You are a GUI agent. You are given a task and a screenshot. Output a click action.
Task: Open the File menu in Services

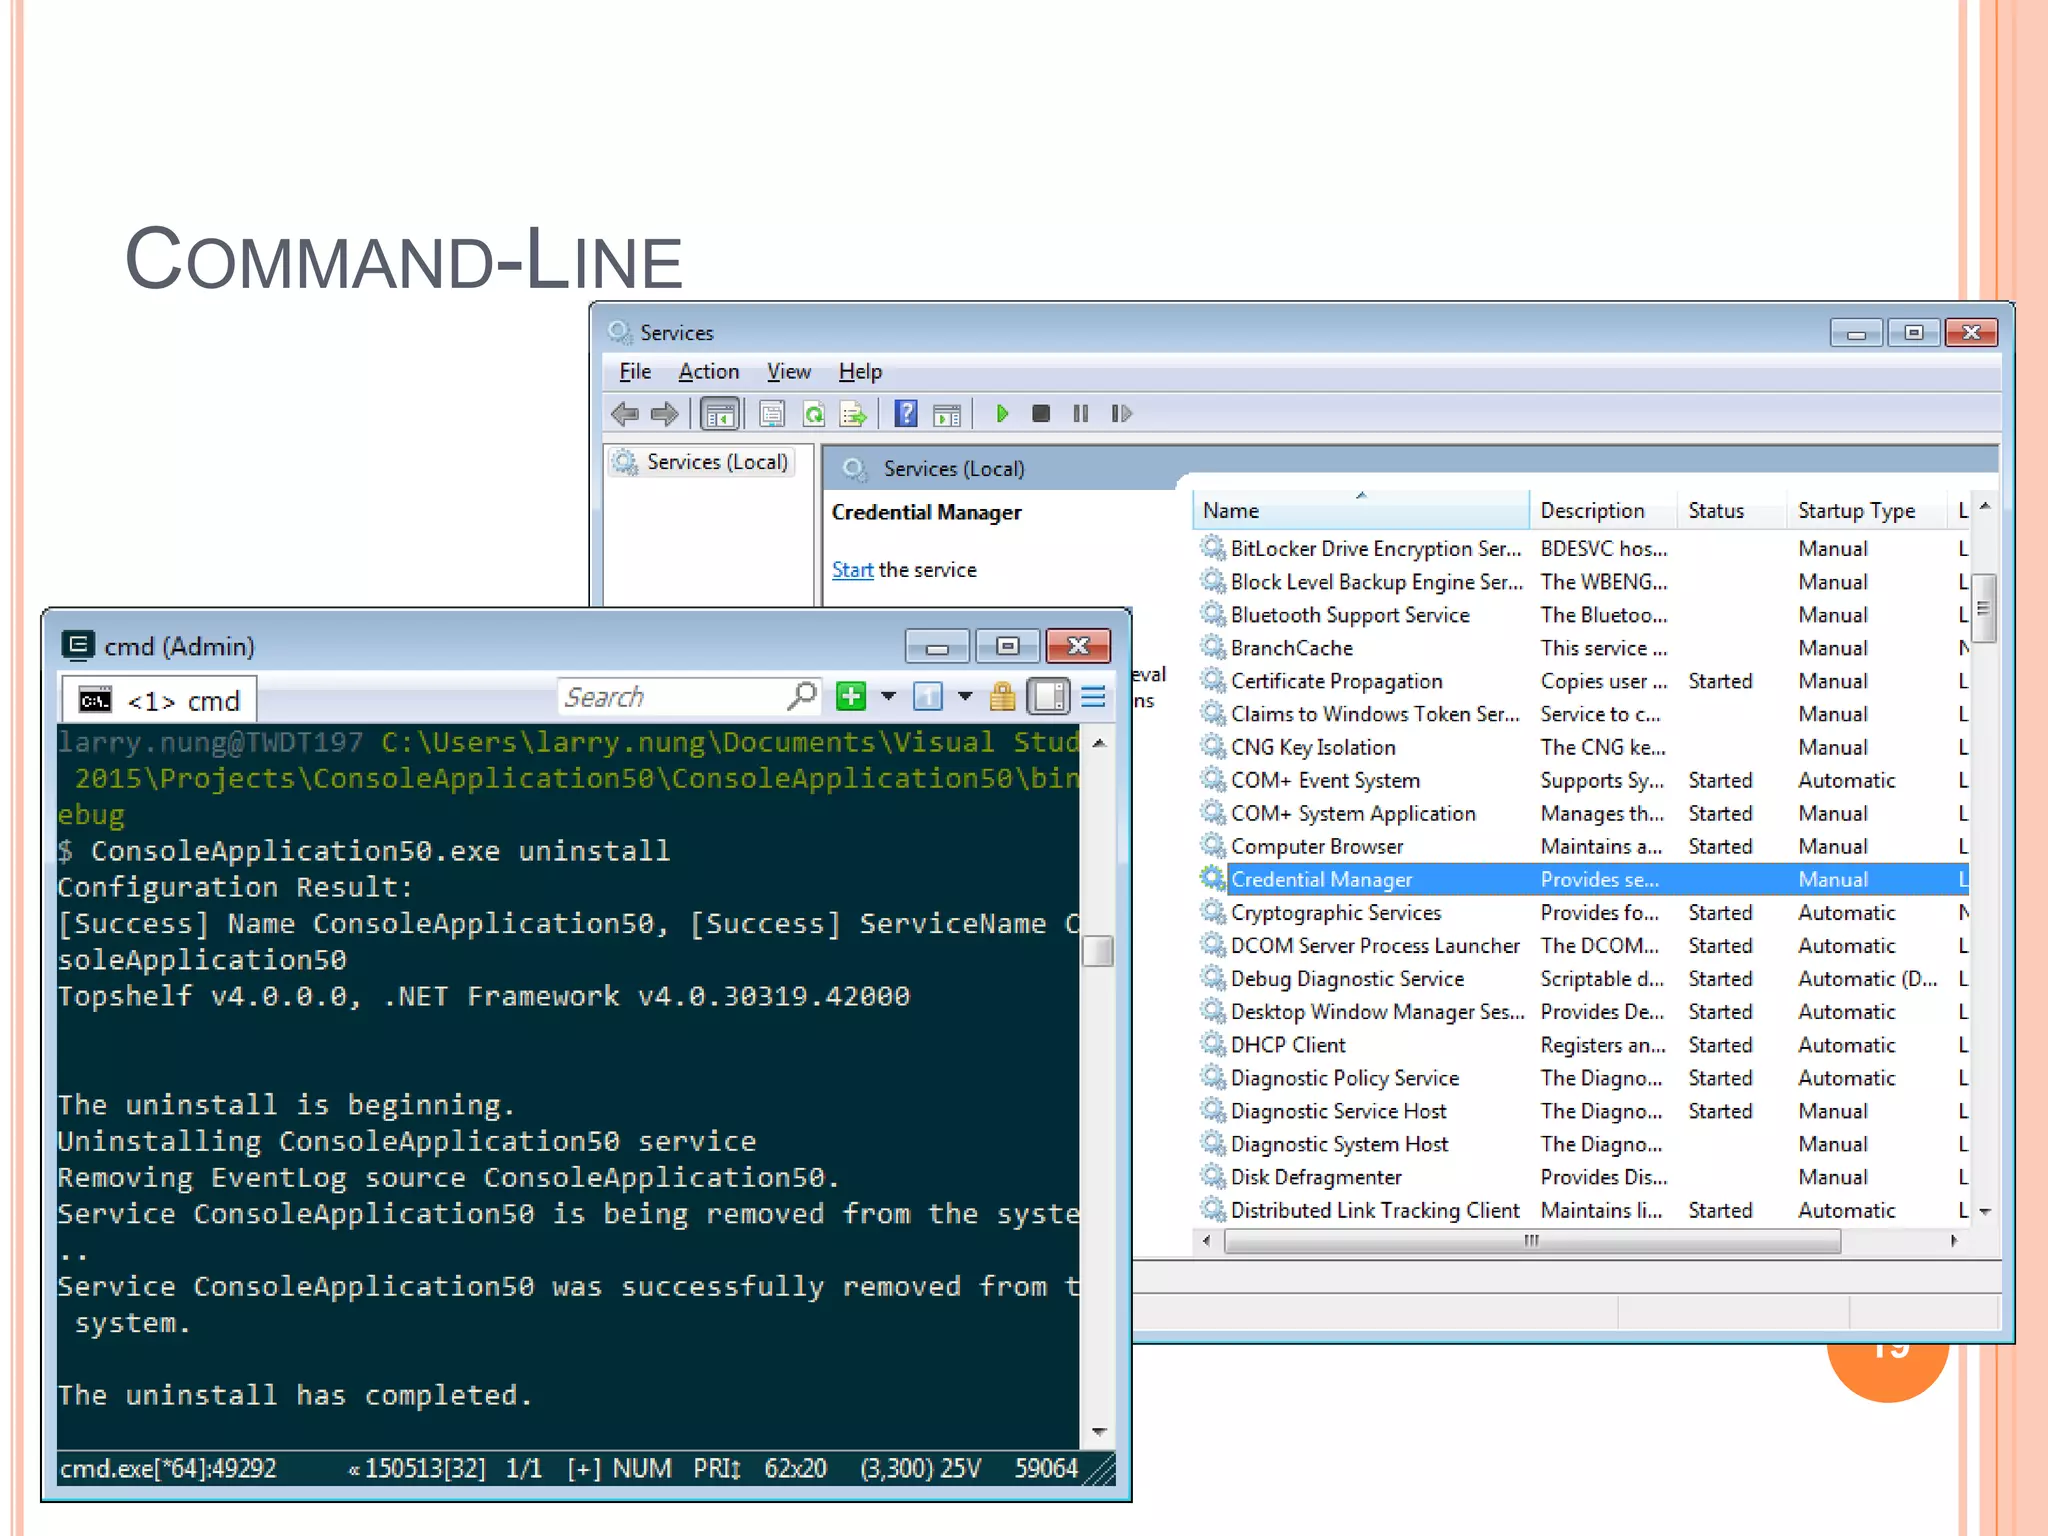[635, 372]
